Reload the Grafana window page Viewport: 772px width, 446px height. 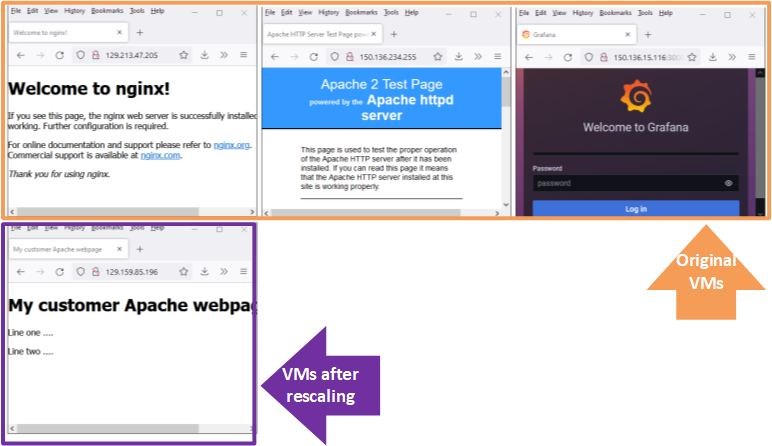click(x=568, y=58)
